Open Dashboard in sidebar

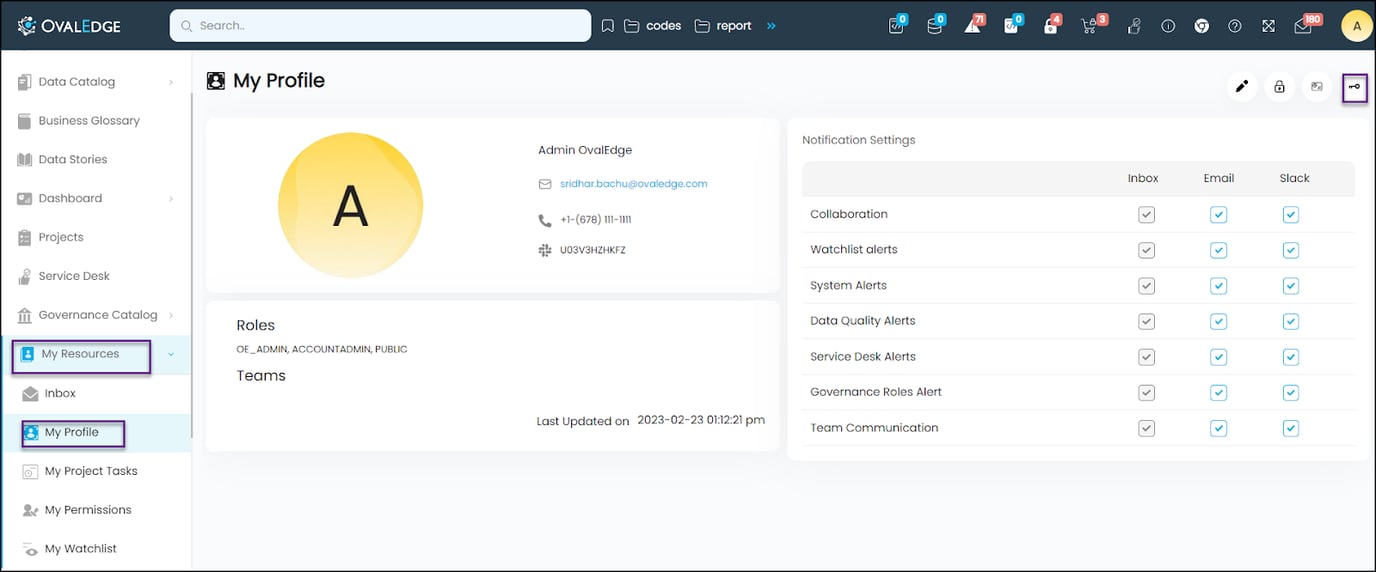[x=70, y=199]
